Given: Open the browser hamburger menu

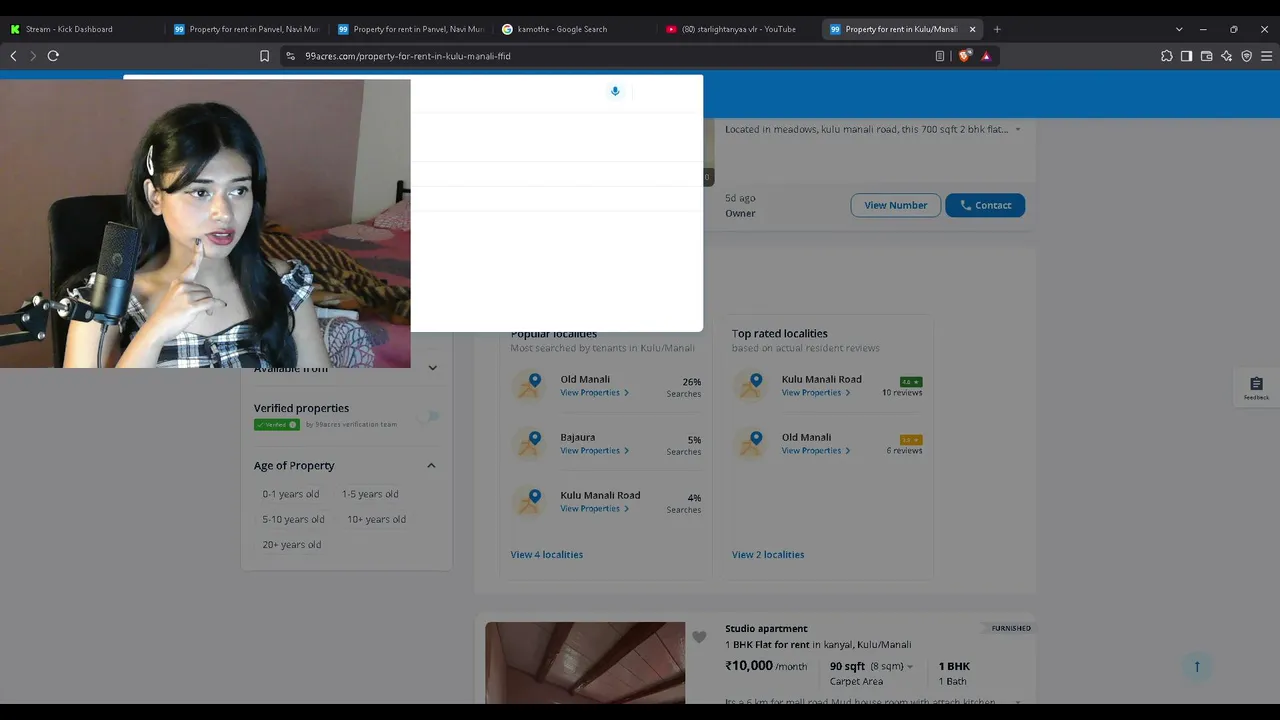Looking at the screenshot, I should coord(1266,56).
